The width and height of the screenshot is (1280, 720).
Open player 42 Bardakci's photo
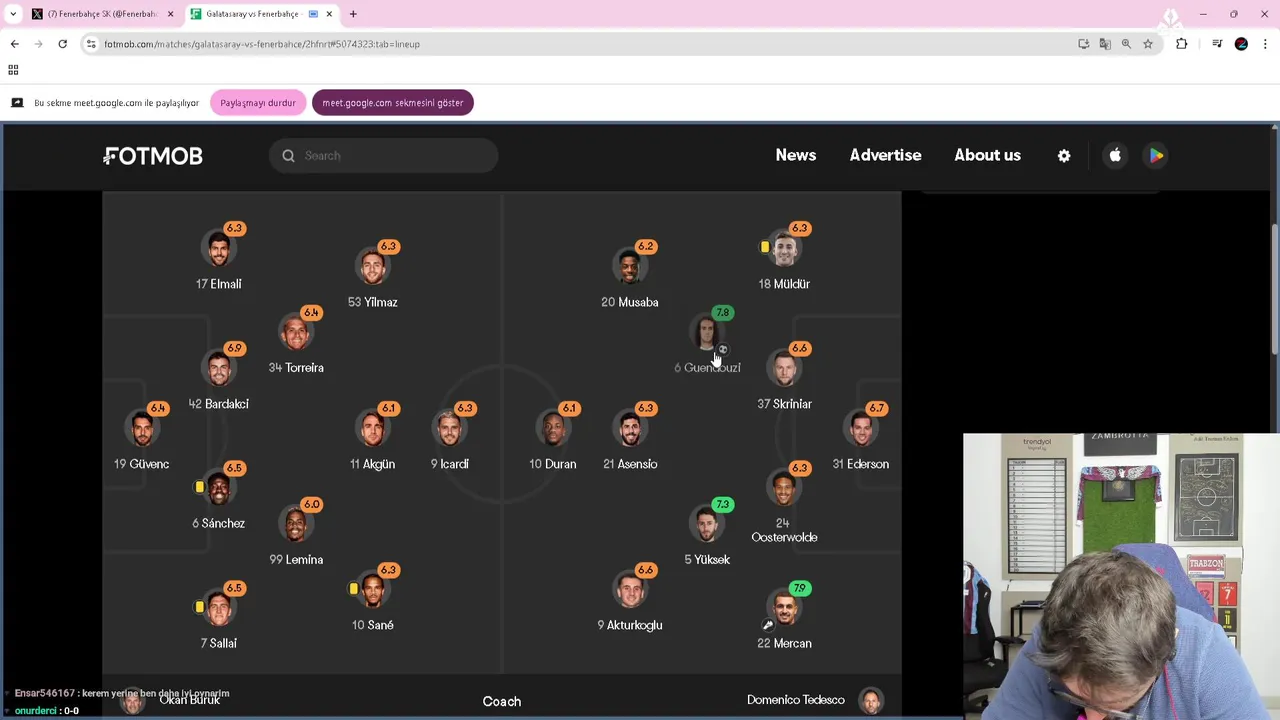[219, 369]
